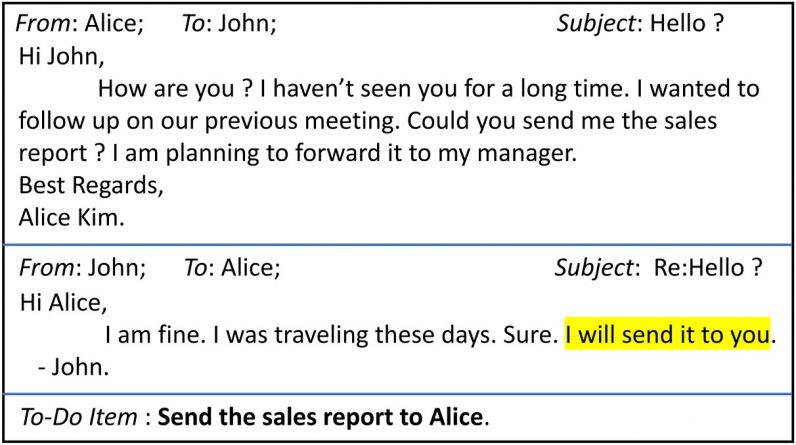
Task: Click the 'To-Do Item' label
Action: [x=79, y=417]
